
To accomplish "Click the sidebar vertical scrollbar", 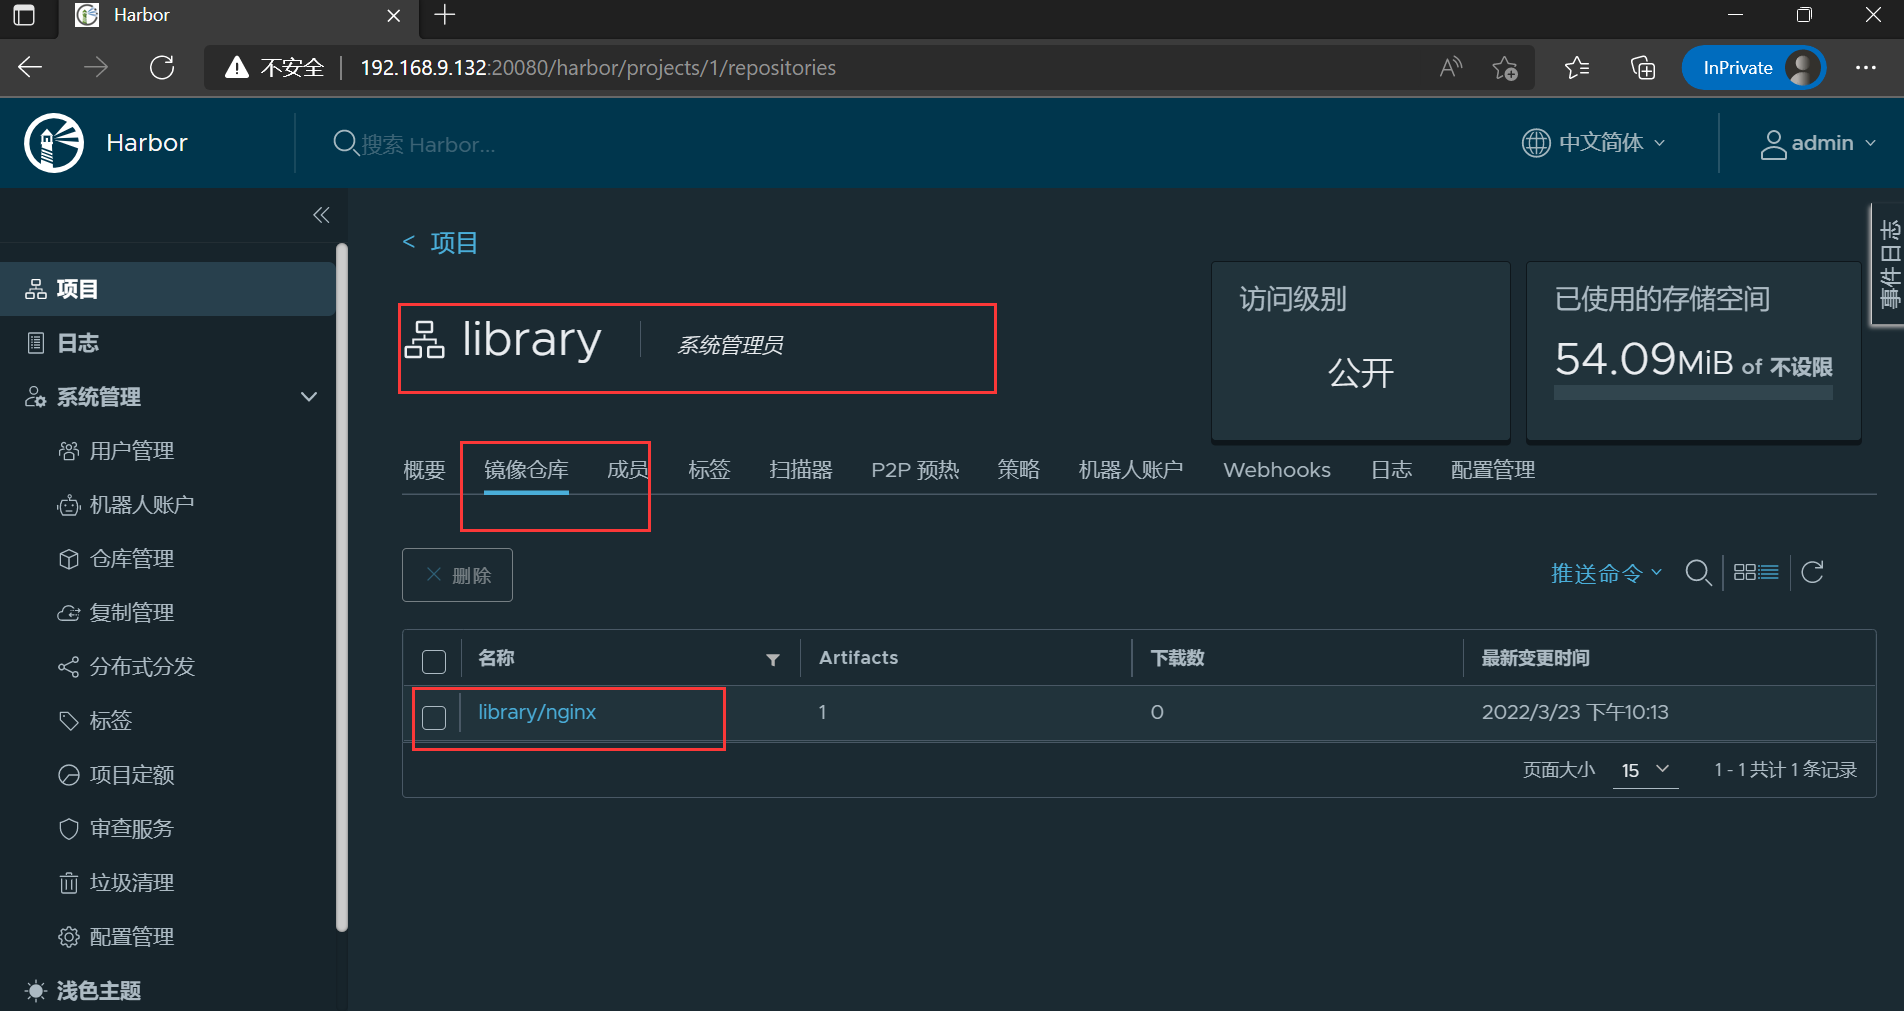I will click(342, 588).
